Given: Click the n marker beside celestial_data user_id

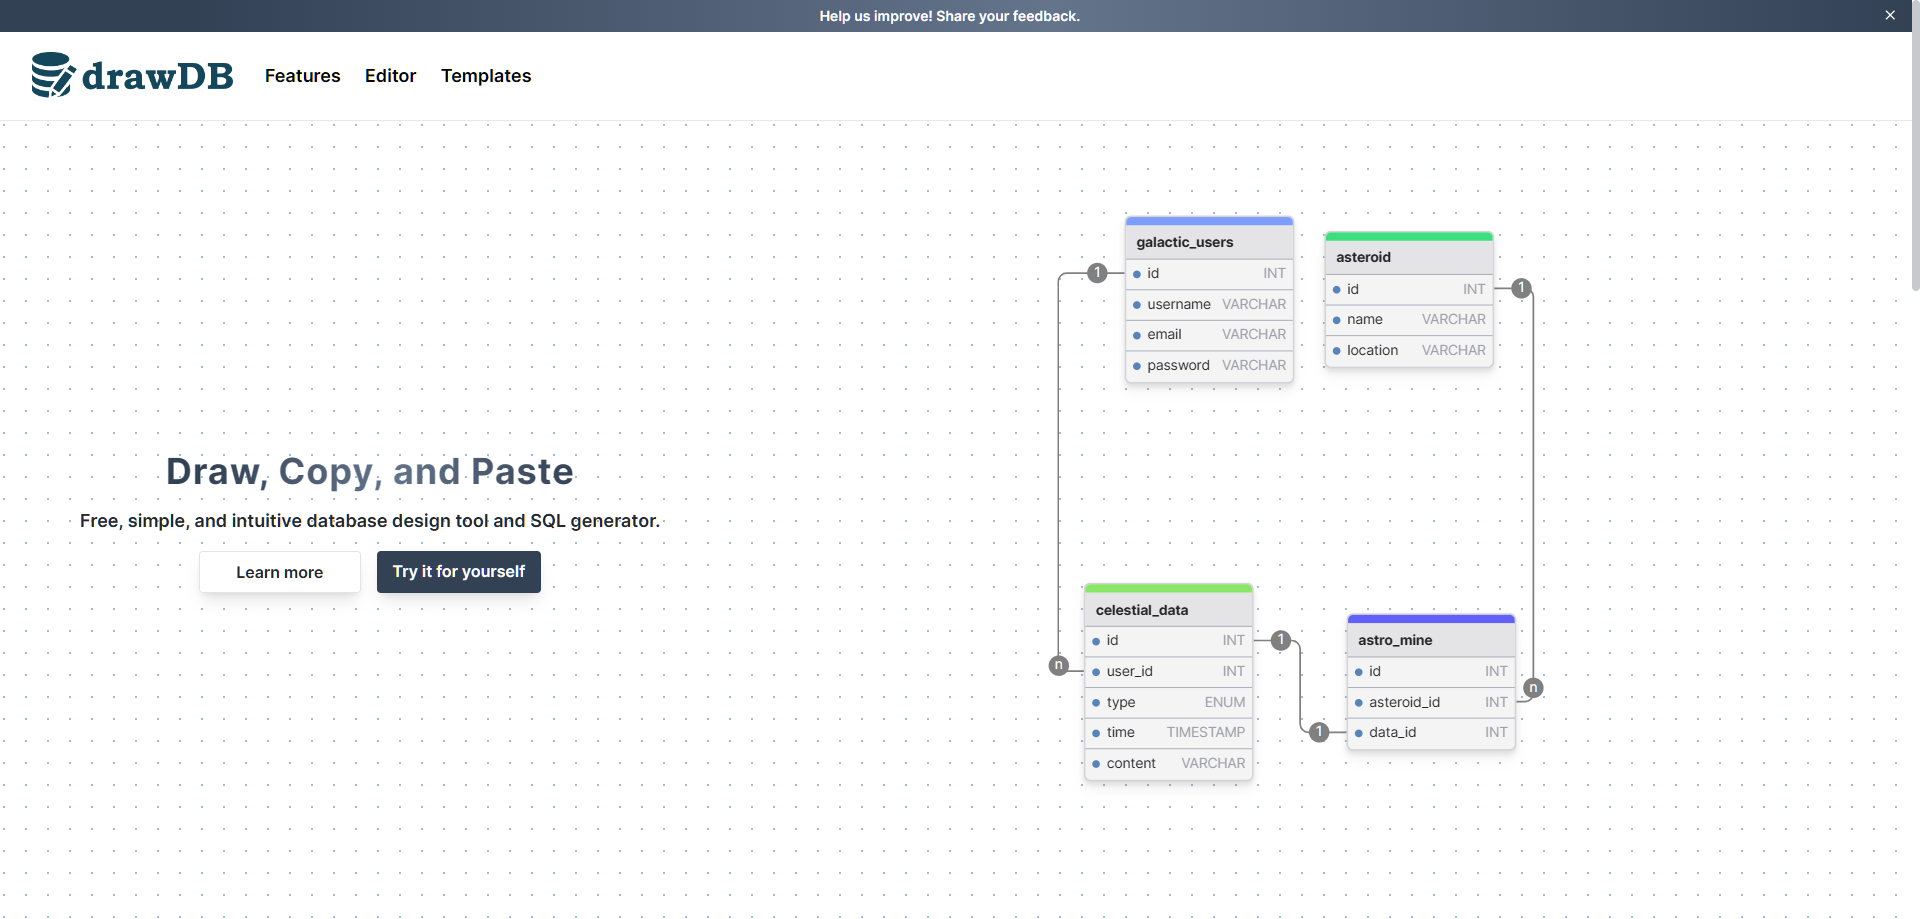Looking at the screenshot, I should pyautogui.click(x=1059, y=666).
